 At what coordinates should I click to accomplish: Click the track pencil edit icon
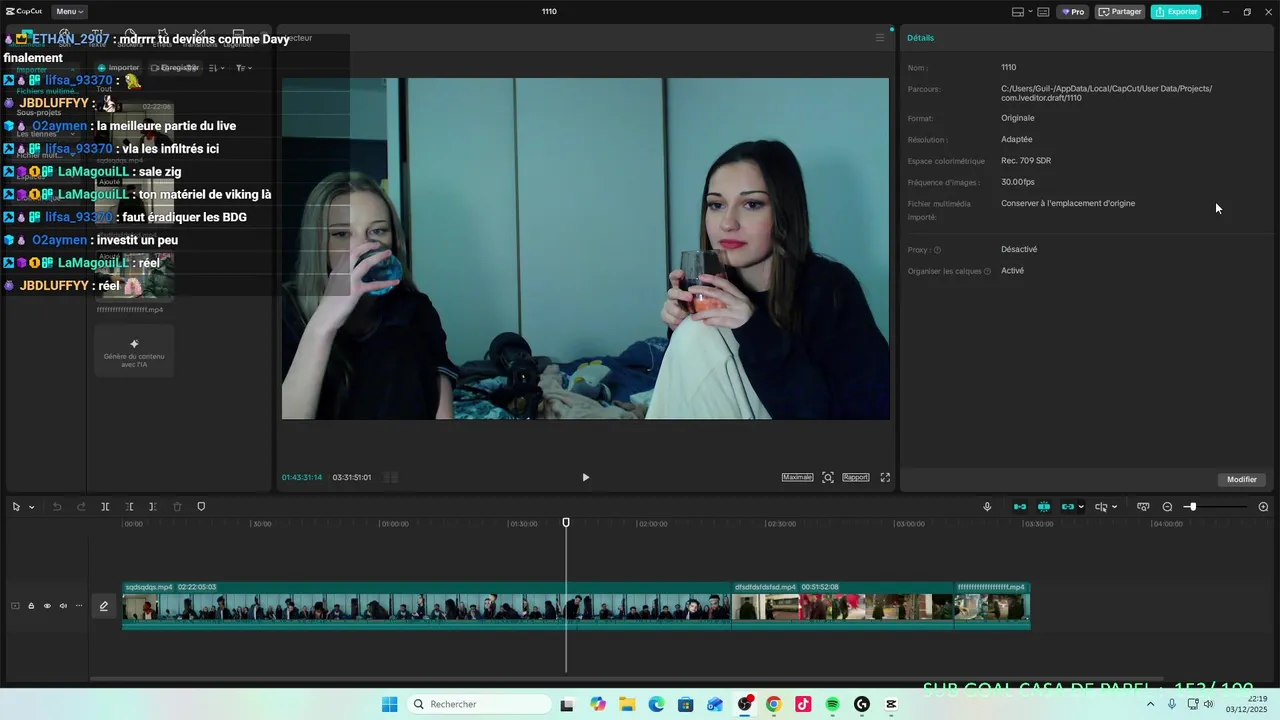(x=103, y=606)
